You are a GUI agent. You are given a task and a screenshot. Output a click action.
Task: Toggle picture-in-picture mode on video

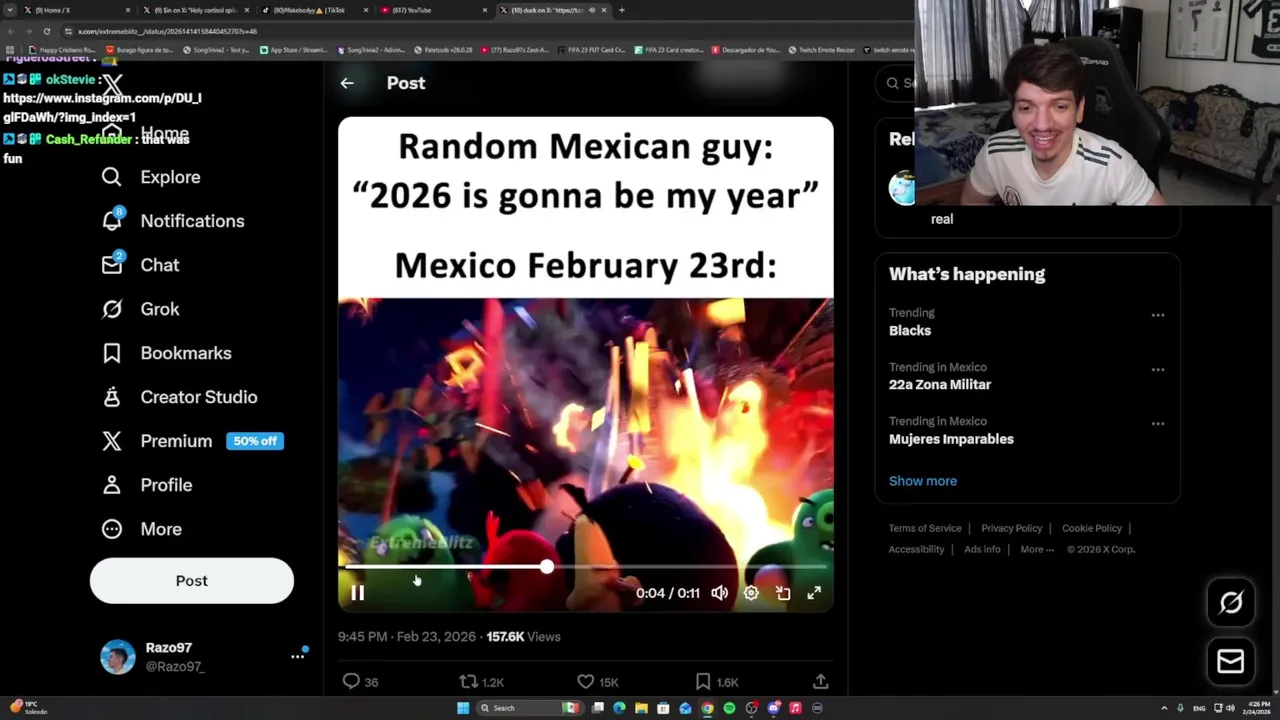[783, 593]
